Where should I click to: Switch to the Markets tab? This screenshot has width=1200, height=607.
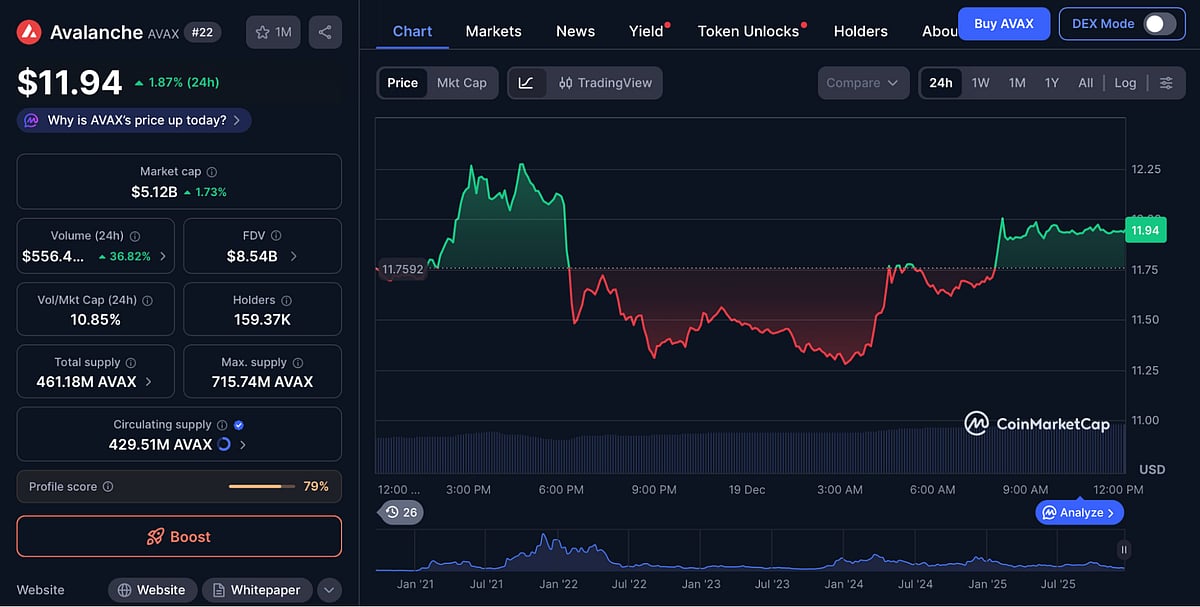(493, 31)
